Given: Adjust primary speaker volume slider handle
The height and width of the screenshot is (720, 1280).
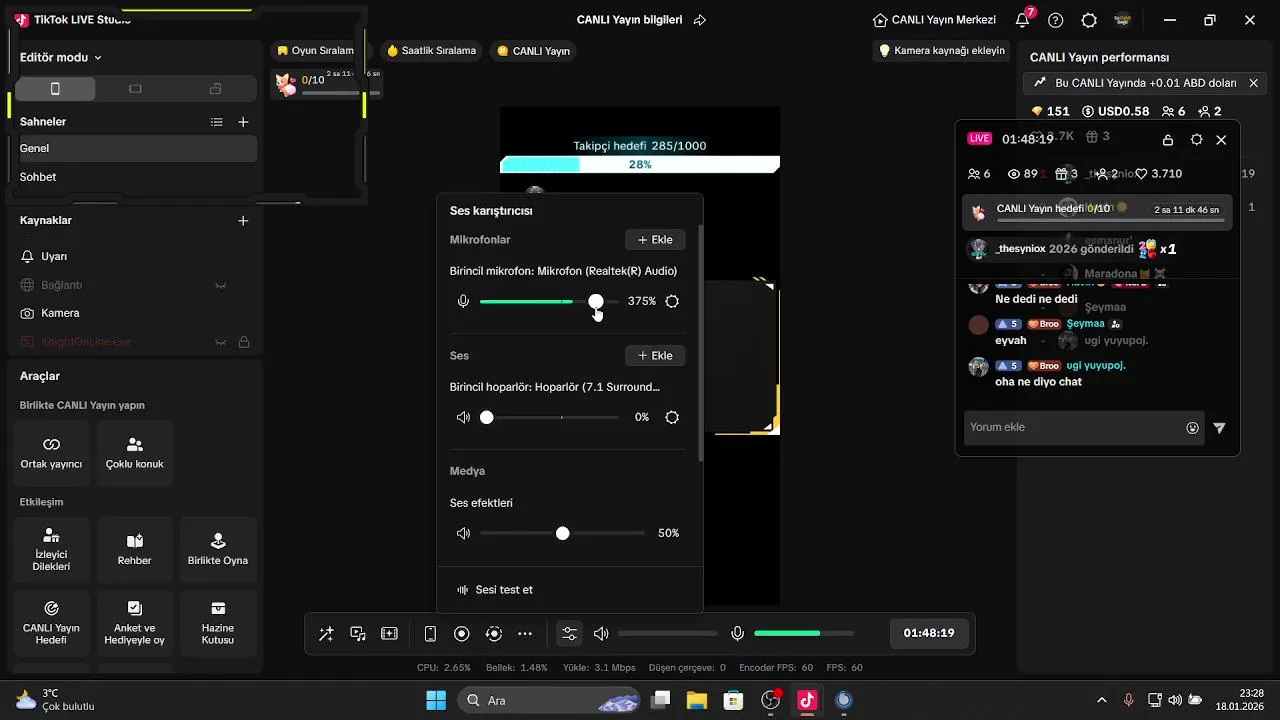Looking at the screenshot, I should coord(486,417).
